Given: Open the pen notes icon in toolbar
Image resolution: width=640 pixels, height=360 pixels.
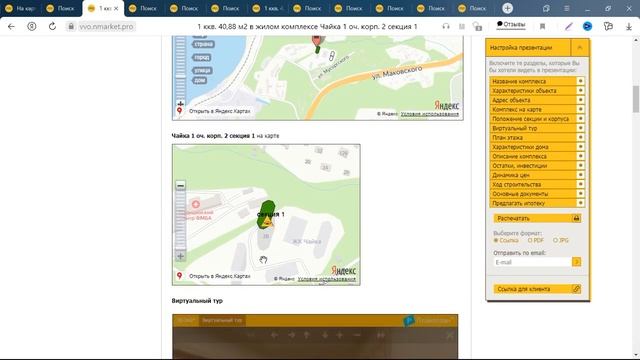Looking at the screenshot, I should click(569, 27).
